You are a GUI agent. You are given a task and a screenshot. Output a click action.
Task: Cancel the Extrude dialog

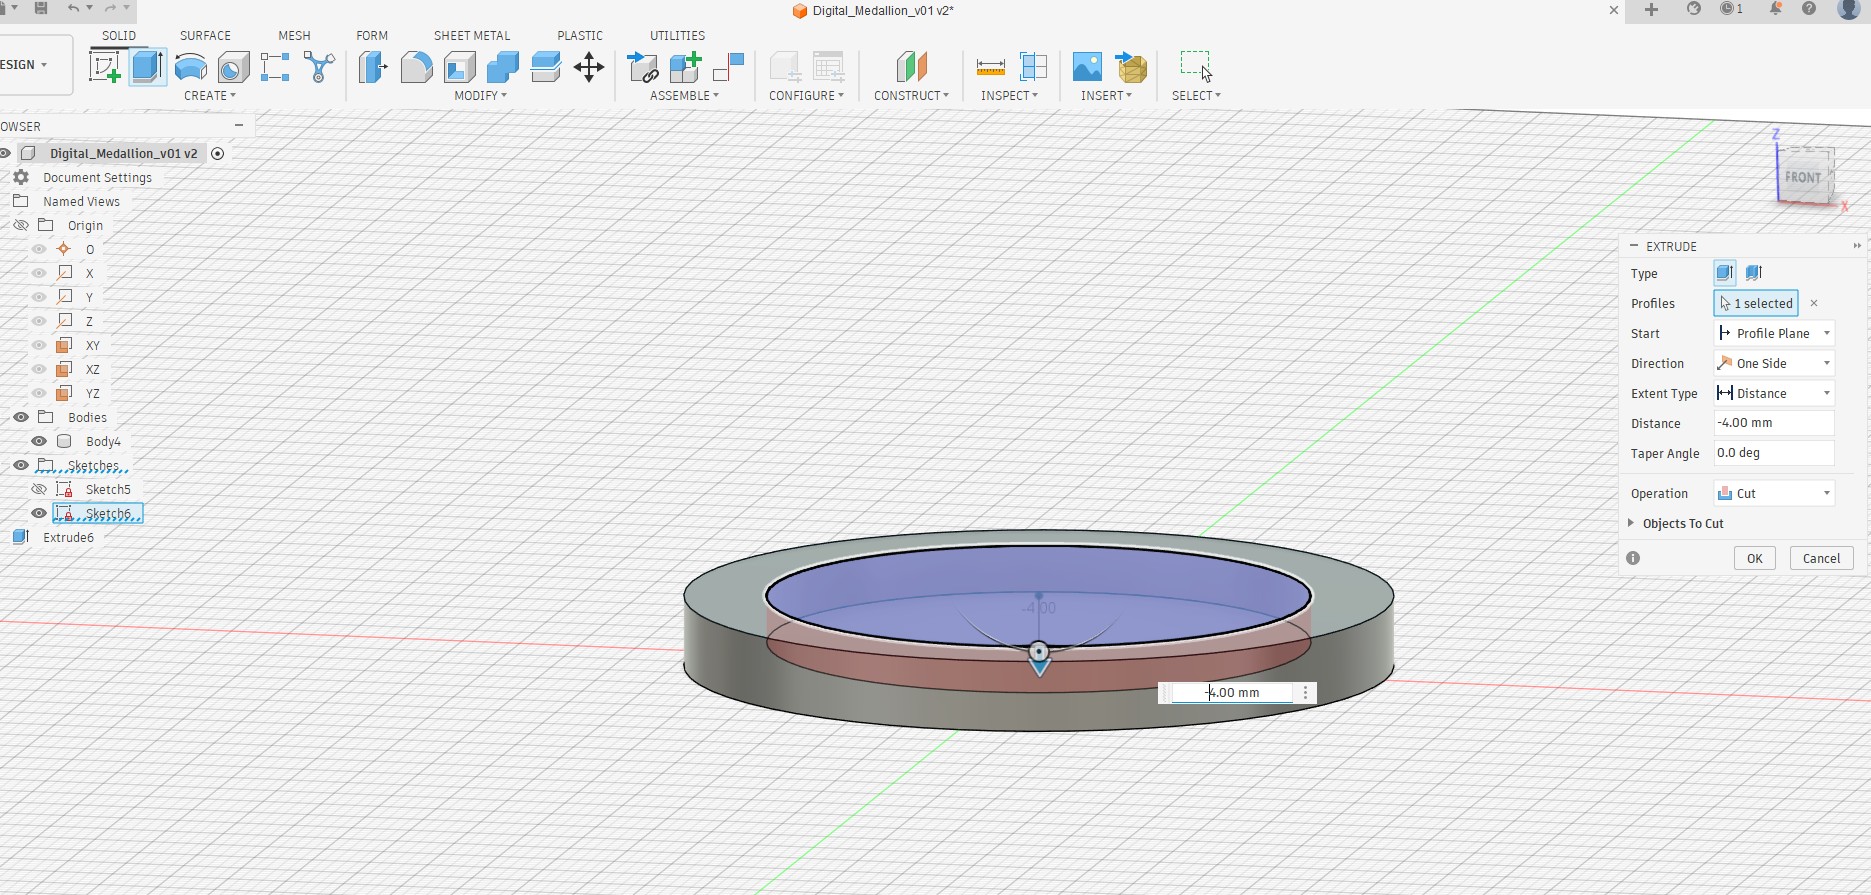tap(1820, 558)
